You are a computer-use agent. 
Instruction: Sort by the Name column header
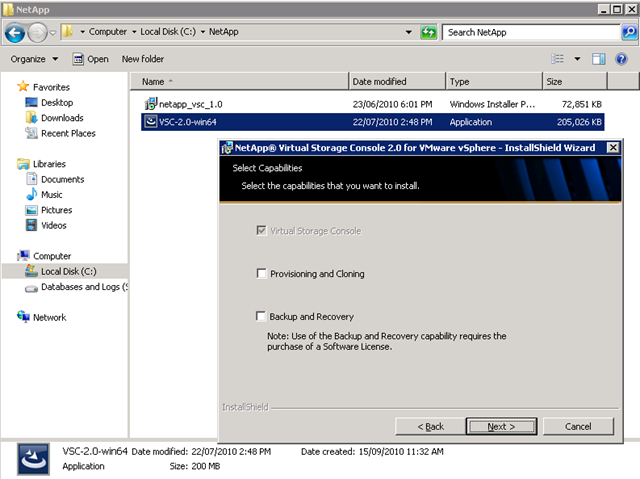240,82
